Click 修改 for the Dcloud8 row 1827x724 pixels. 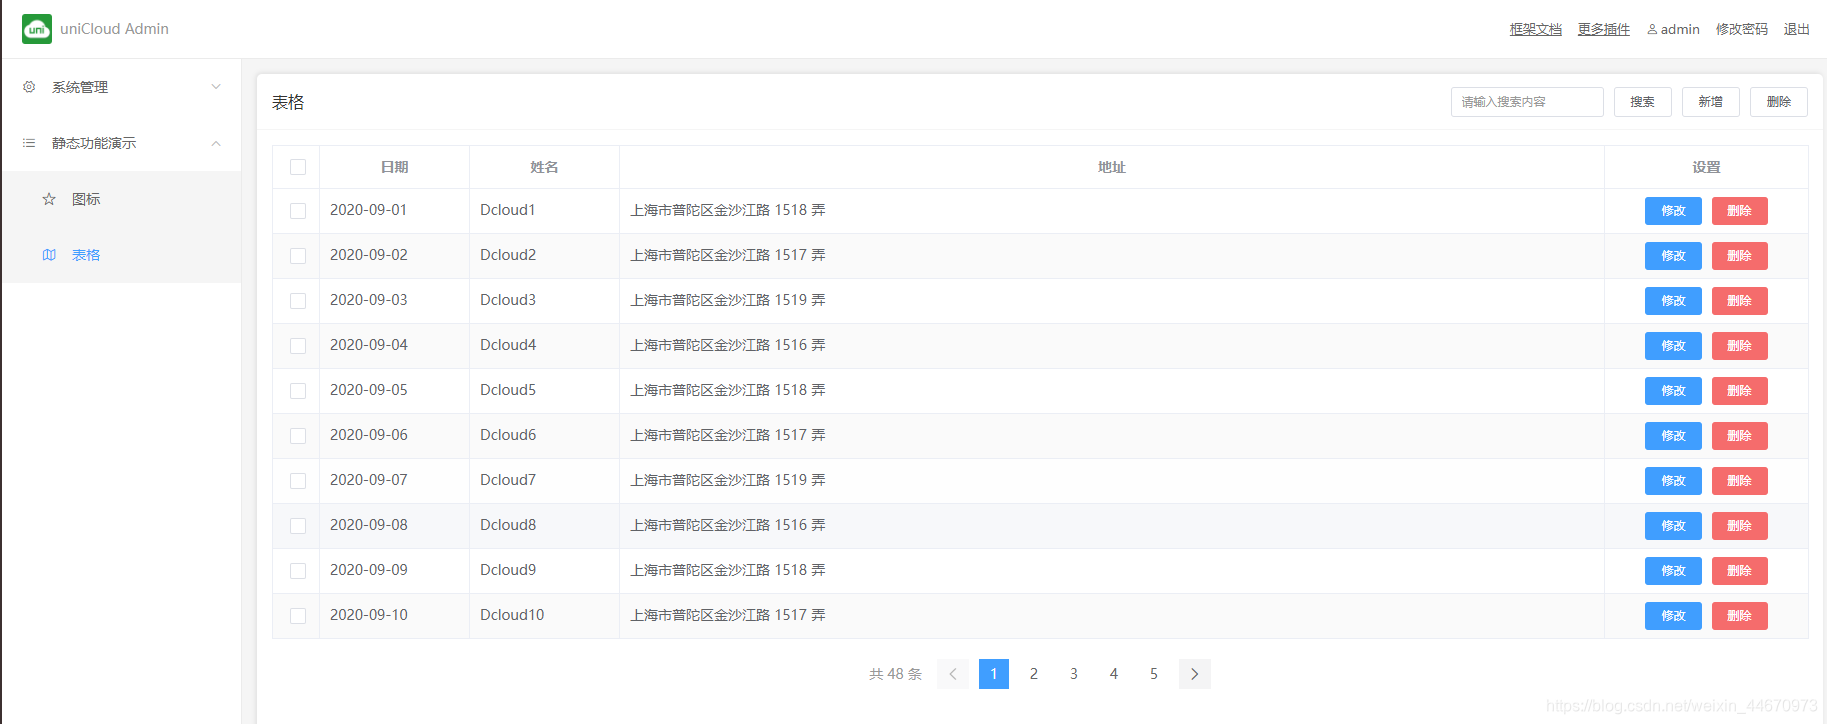coord(1673,526)
